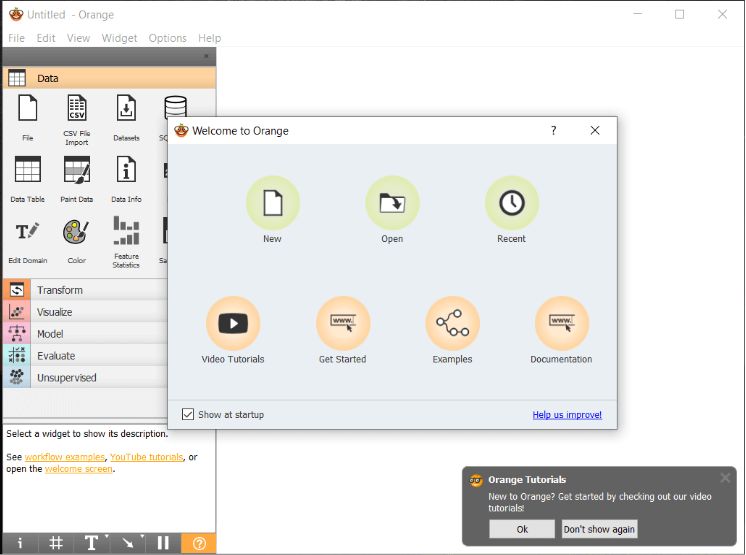Click the 'workflow examples' link

65,457
